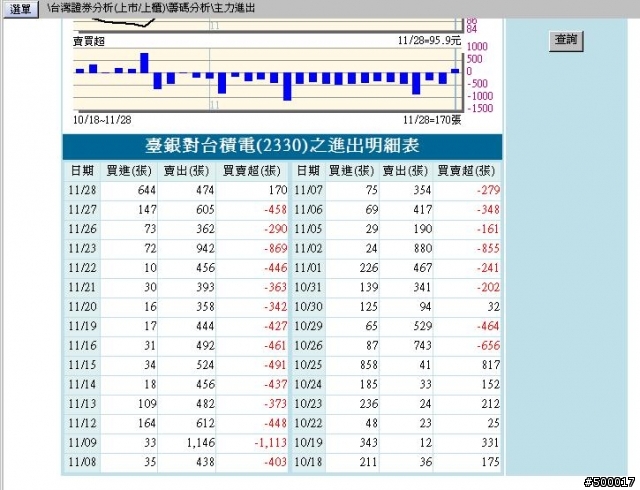Select the 11/23 date cell
The image size is (640, 490).
point(82,248)
